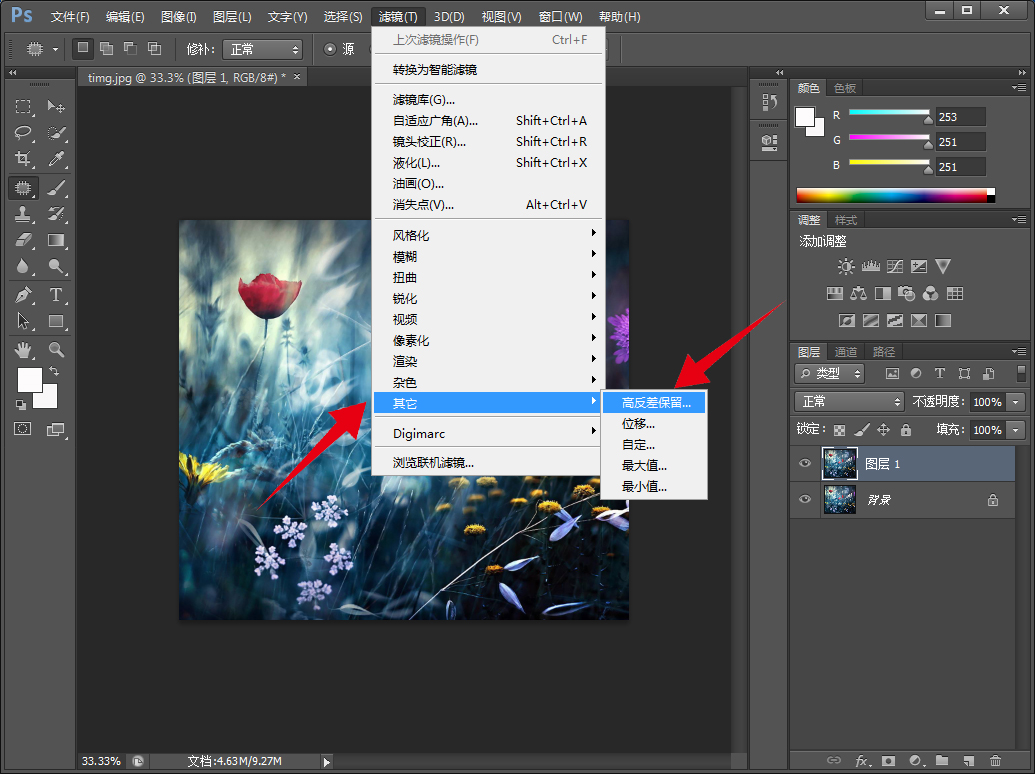Select the Brush tool
Screen dimensions: 1035x774
click(x=56, y=188)
